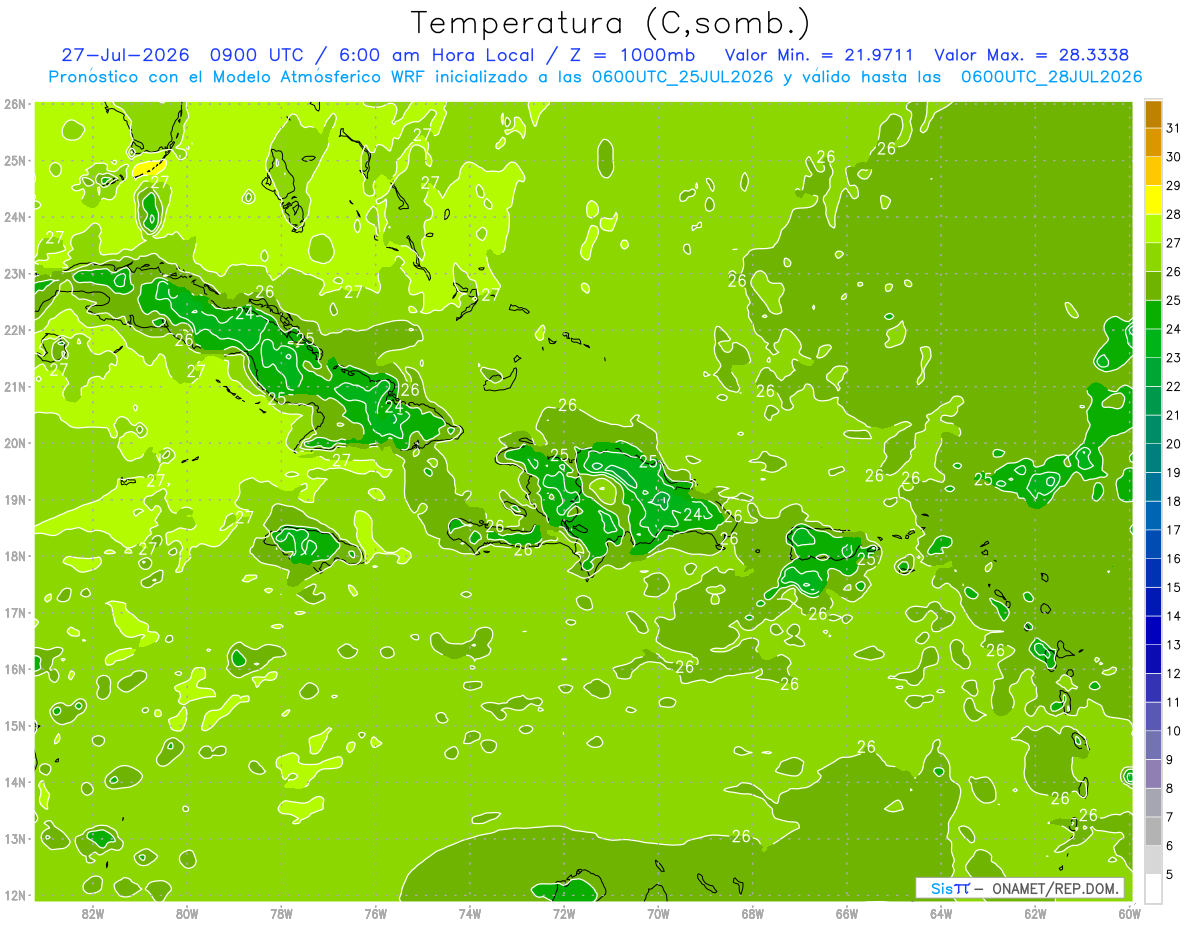Select the green swatch between 23 and 24
Image resolution: width=1200 pixels, height=927 pixels.
[1153, 344]
